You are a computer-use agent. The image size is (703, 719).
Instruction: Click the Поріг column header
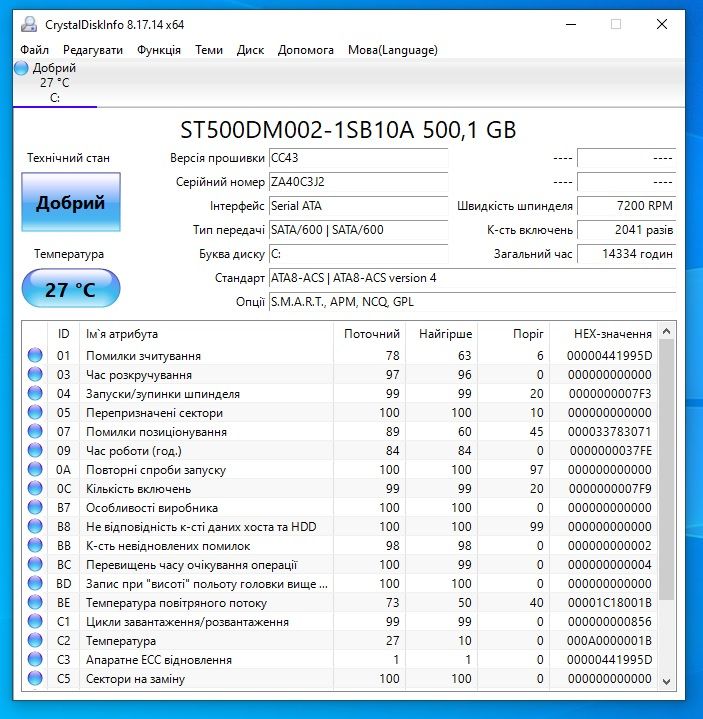[514, 333]
